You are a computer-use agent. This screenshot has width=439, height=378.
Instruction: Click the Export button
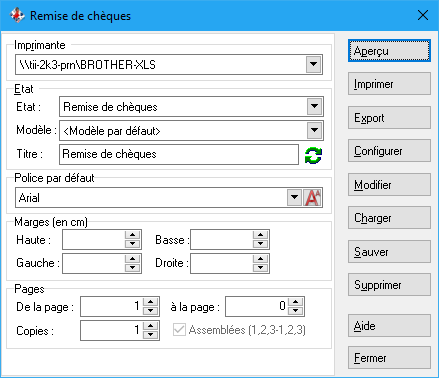[389, 118]
